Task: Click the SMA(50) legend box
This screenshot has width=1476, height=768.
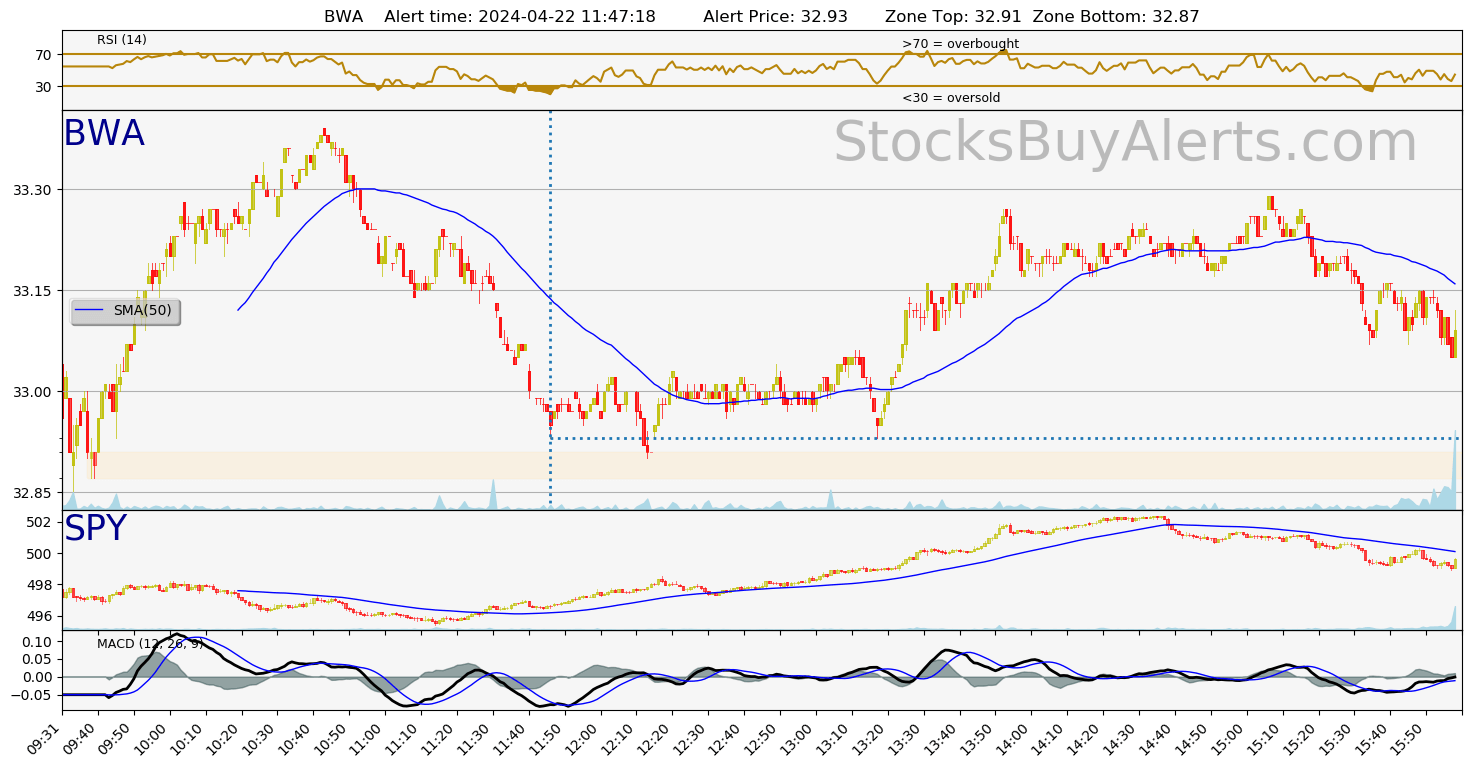Action: (125, 311)
